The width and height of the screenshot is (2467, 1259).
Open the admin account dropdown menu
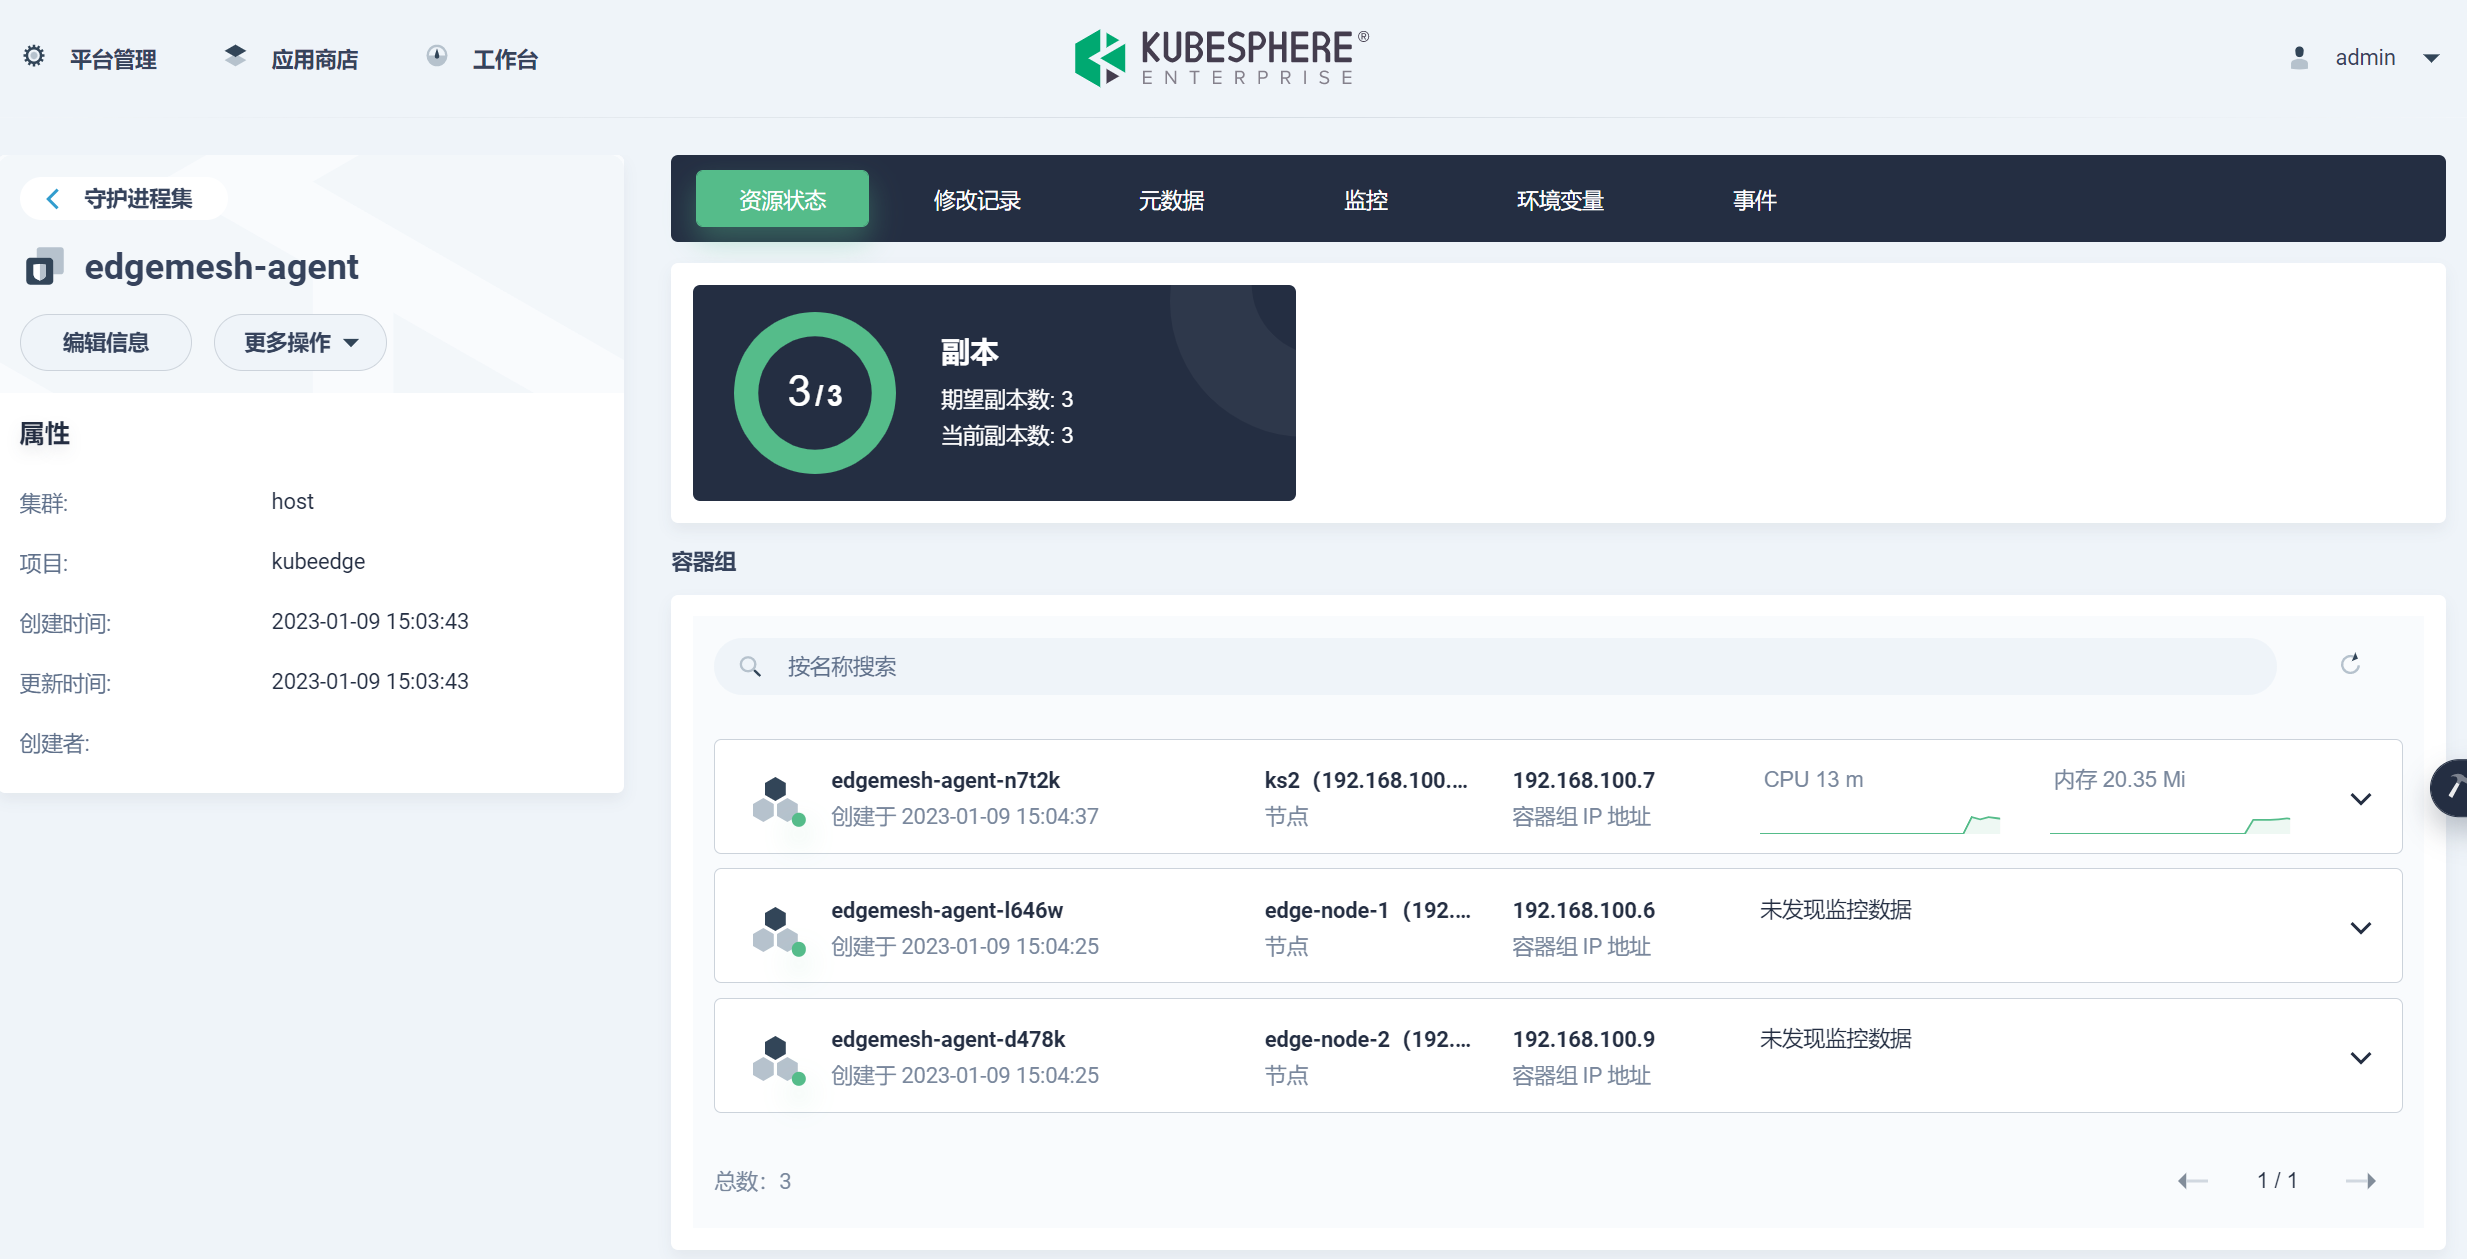pos(2432,57)
